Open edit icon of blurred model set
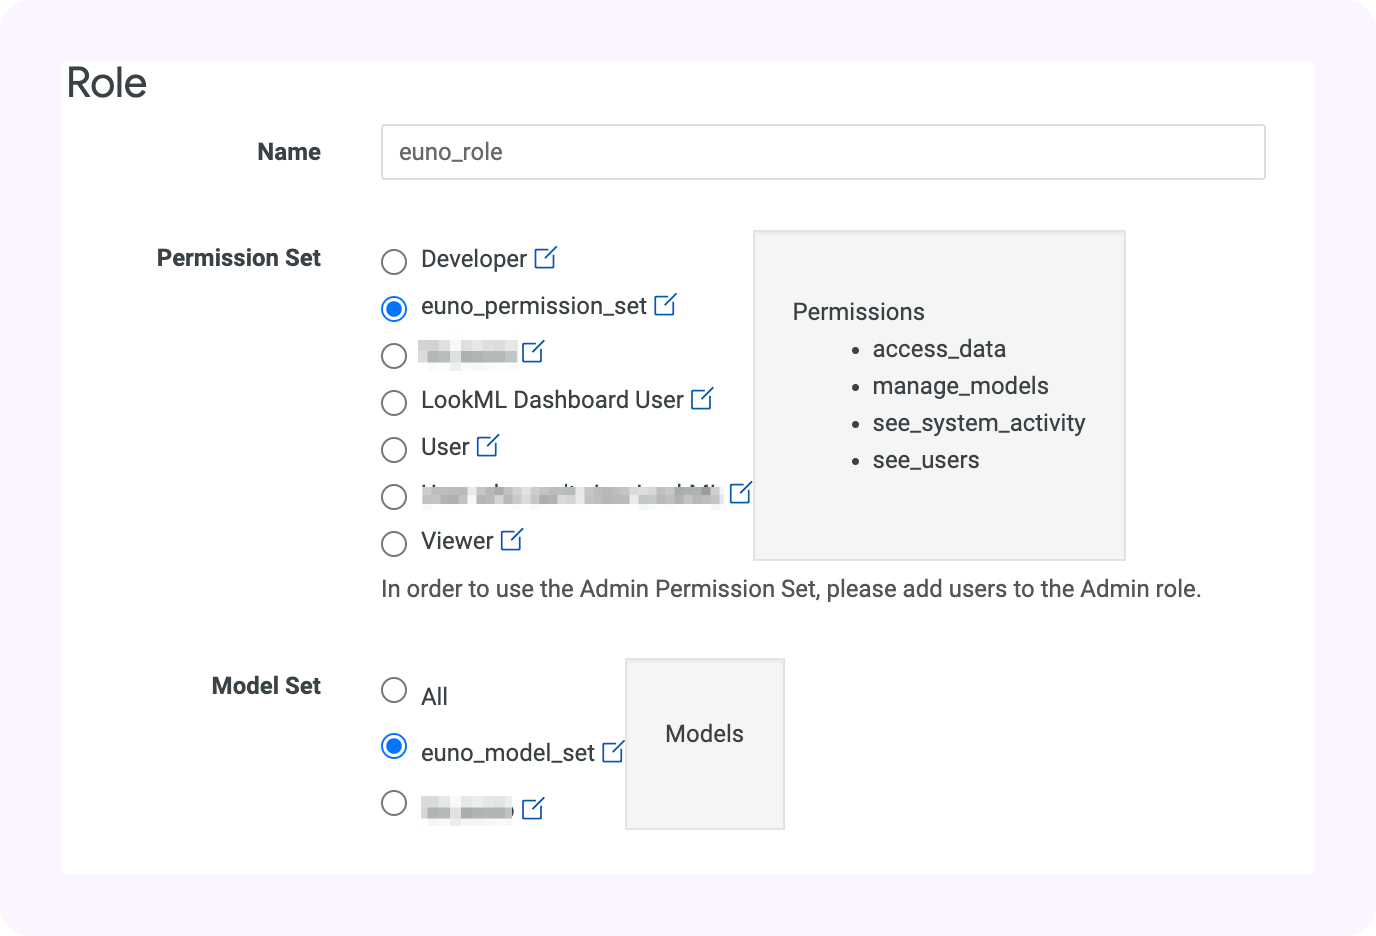The width and height of the screenshot is (1376, 936). click(533, 808)
